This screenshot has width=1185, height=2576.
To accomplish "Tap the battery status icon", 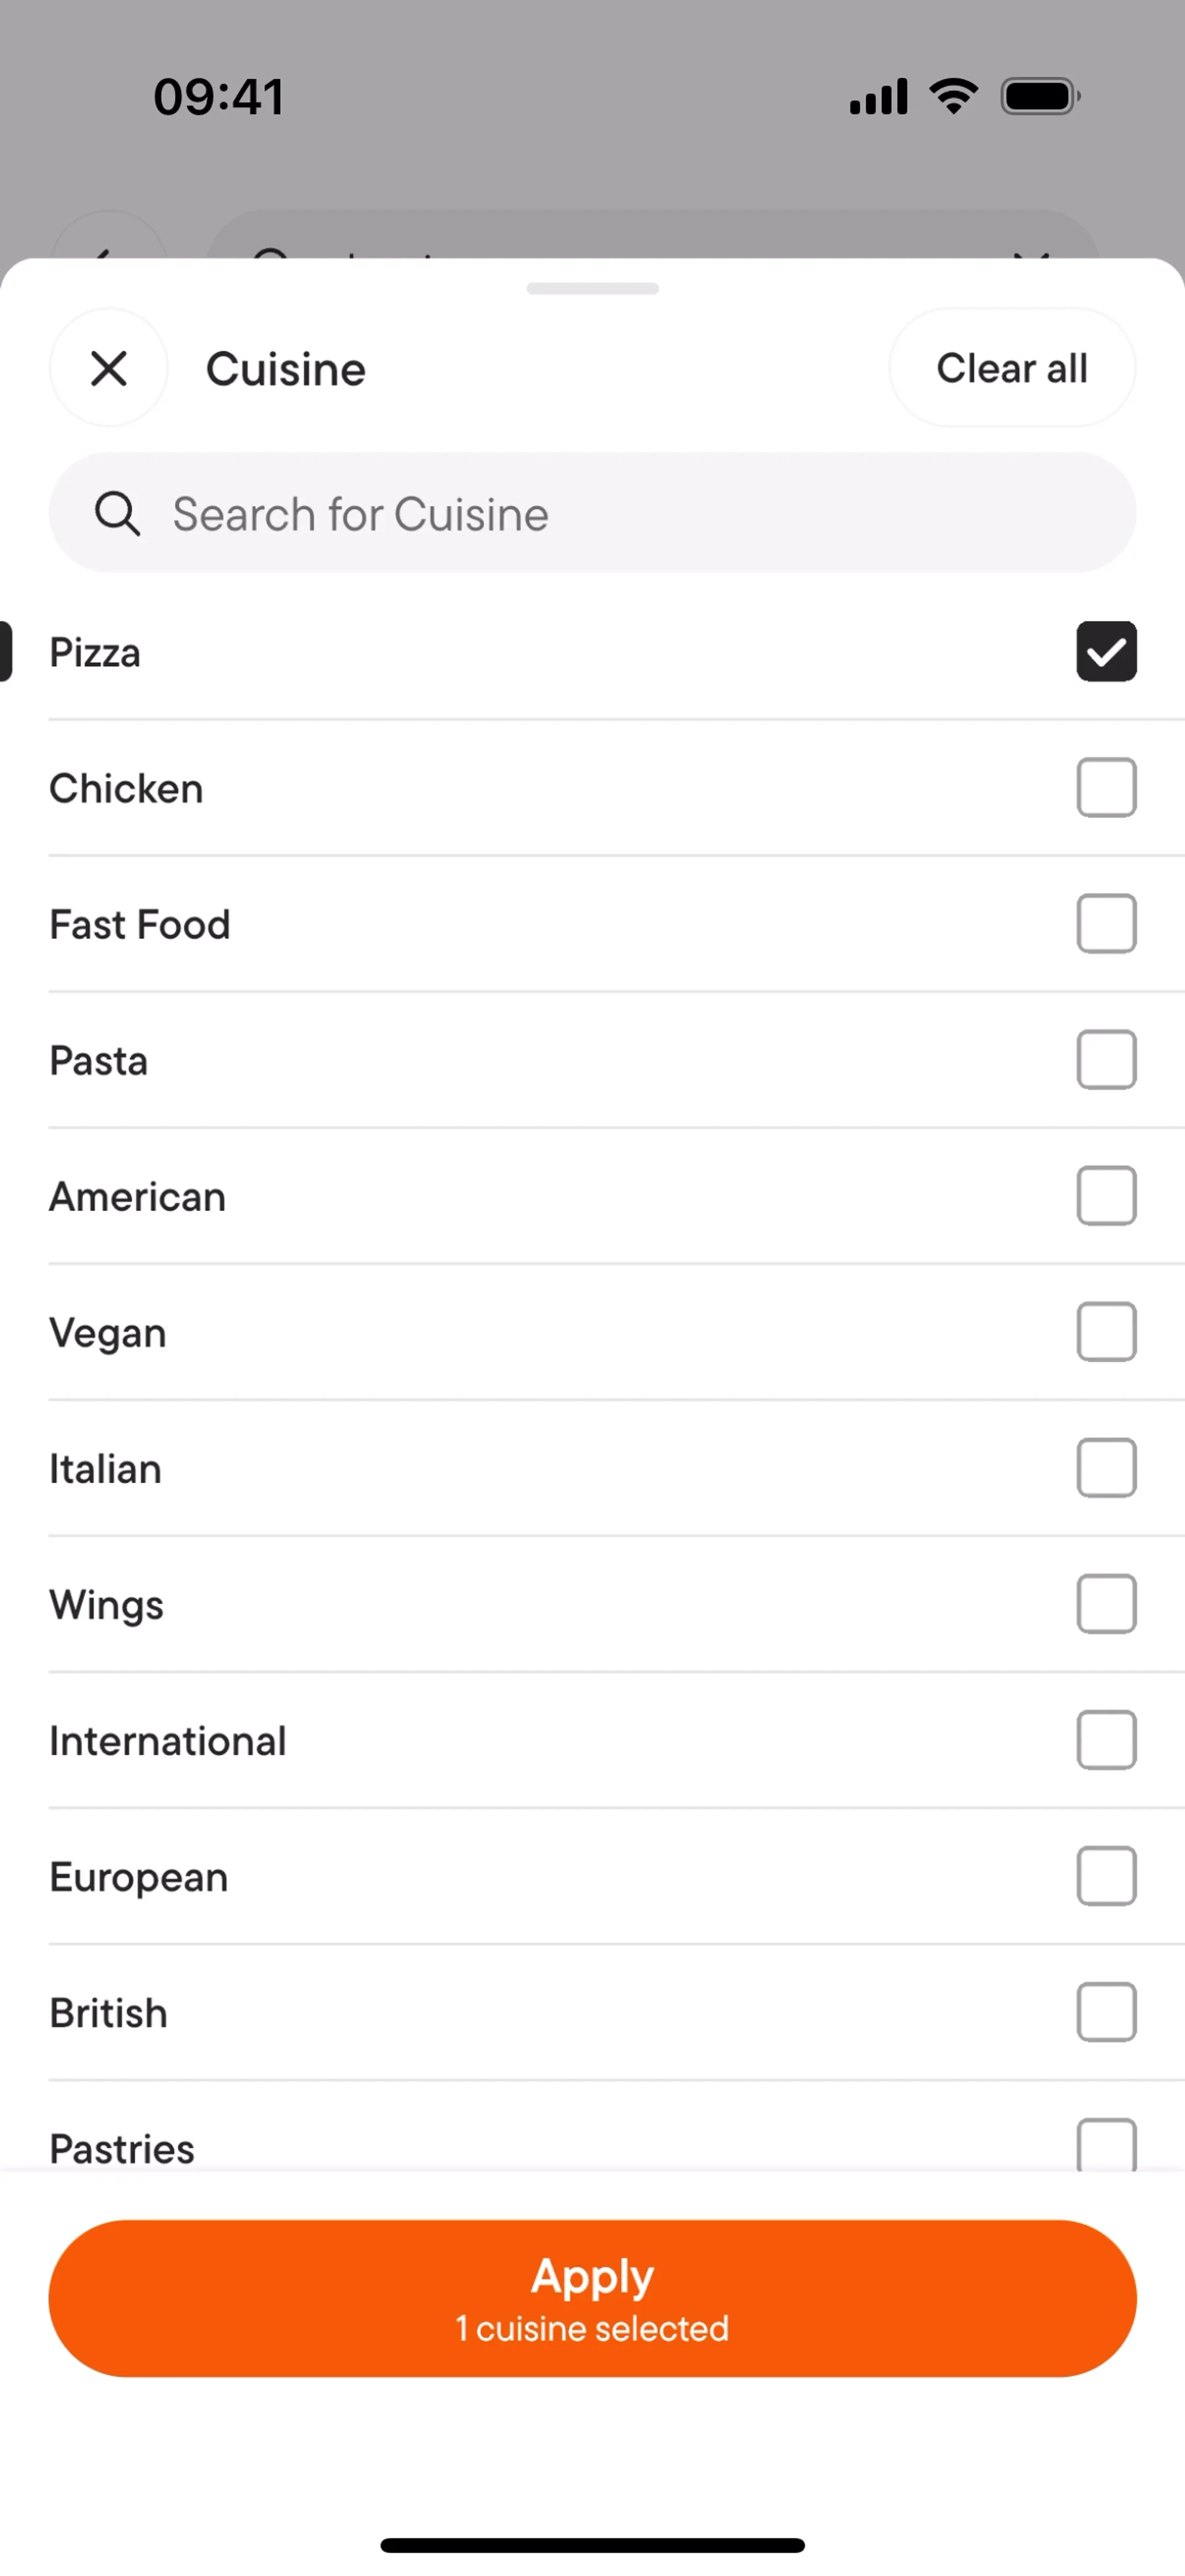I will tap(1040, 97).
